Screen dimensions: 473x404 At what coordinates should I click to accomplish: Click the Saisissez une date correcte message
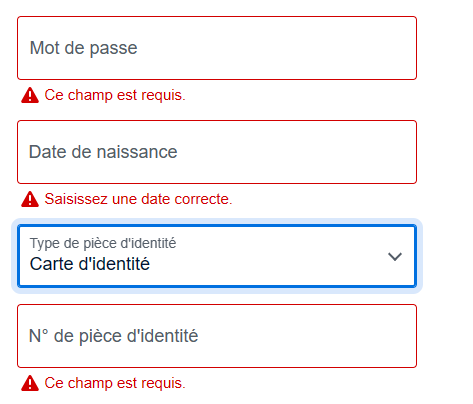point(138,199)
